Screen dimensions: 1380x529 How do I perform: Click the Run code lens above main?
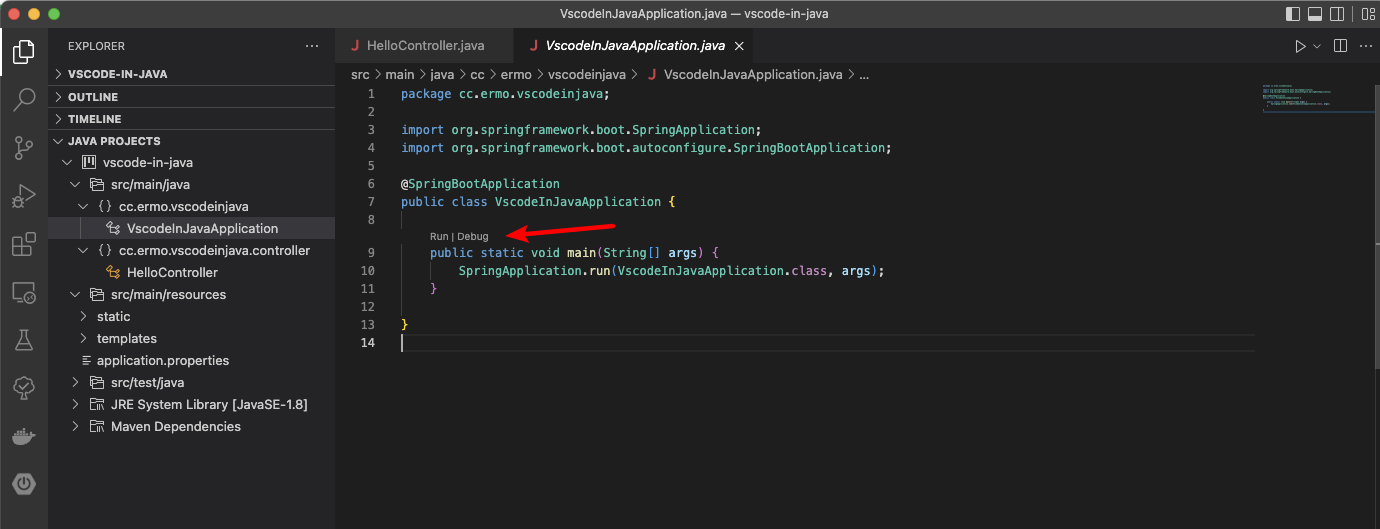(439, 236)
